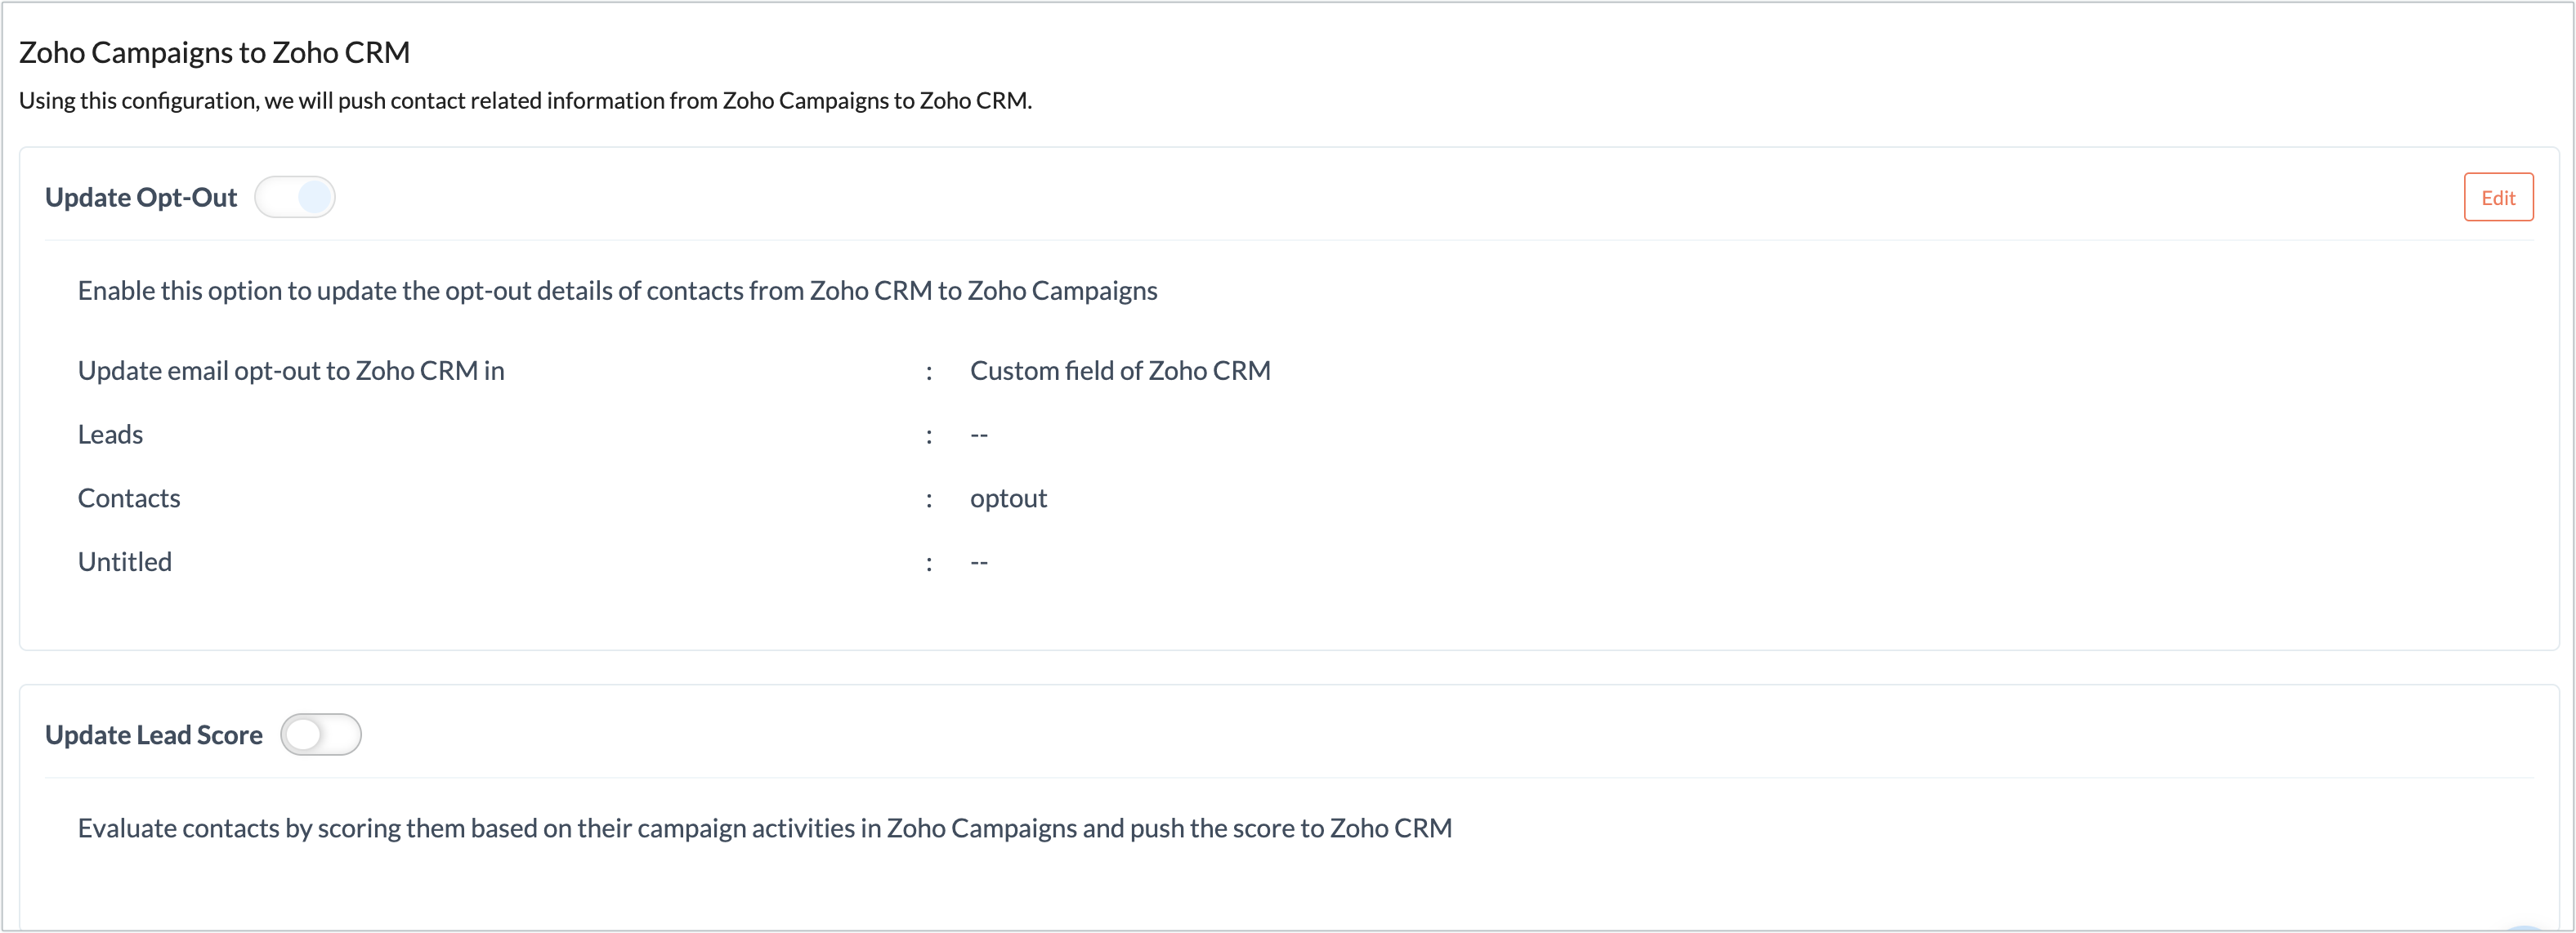Click the 'optout' field value for Contacts
This screenshot has height=933, width=2576.
click(x=1007, y=497)
